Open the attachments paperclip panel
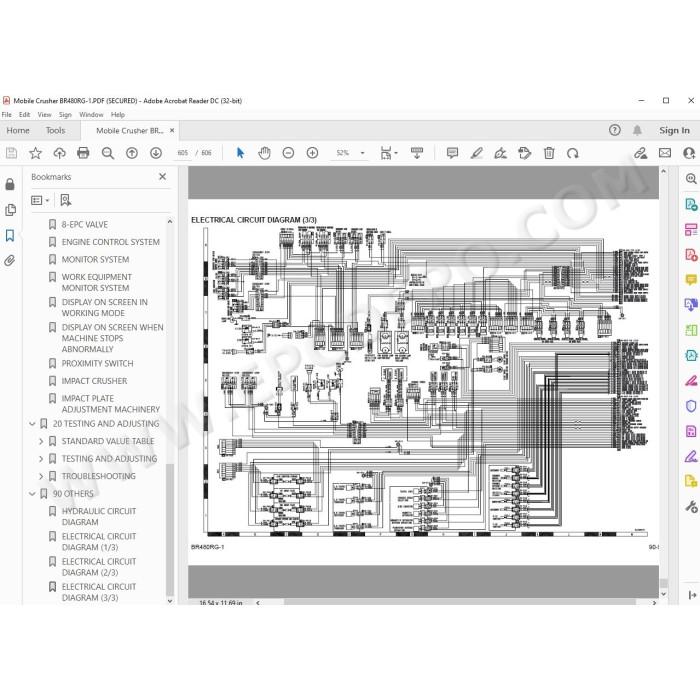This screenshot has width=700, height=700. 10,260
